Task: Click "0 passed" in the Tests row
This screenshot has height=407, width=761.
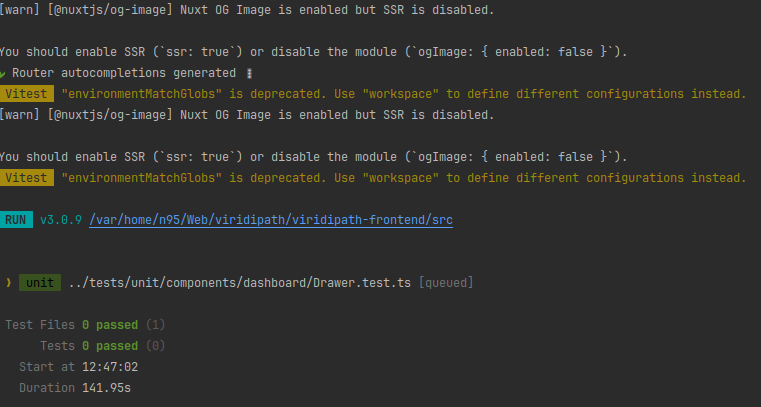Action: [110, 346]
